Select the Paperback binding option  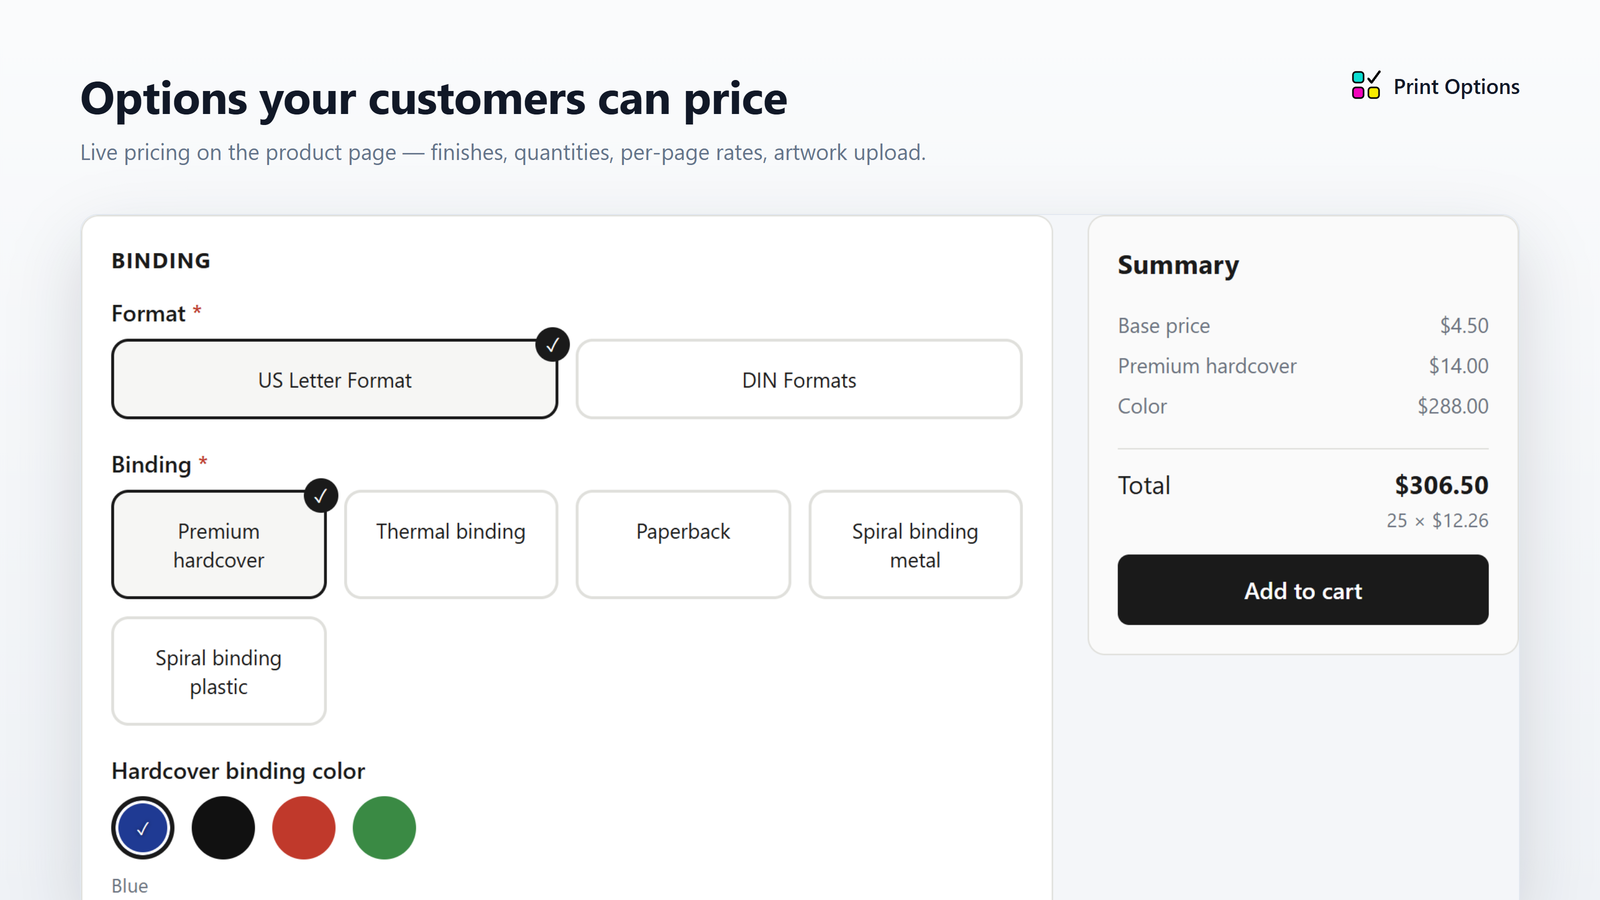pos(683,545)
